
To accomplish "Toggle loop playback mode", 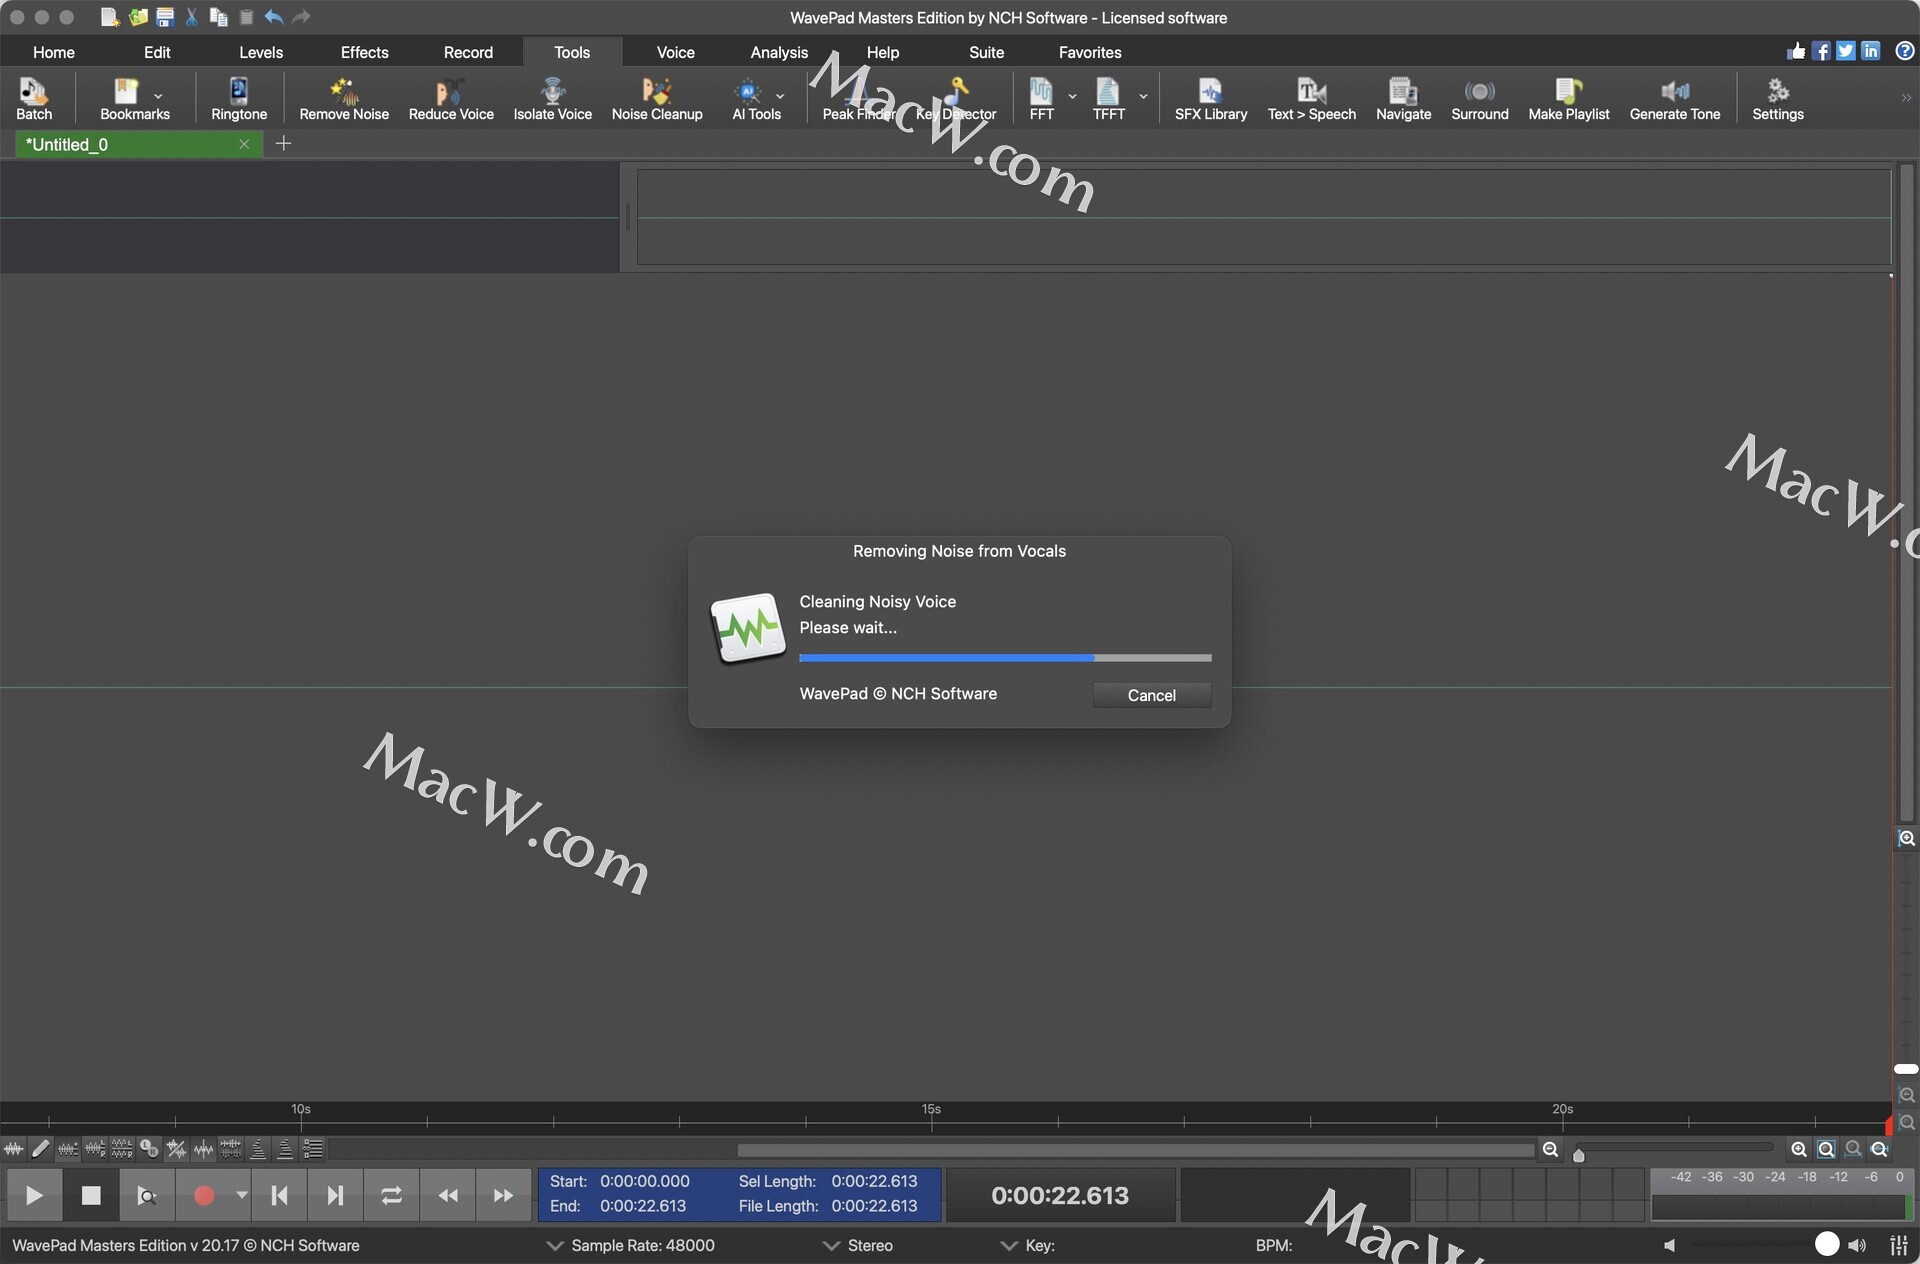I will pos(391,1195).
